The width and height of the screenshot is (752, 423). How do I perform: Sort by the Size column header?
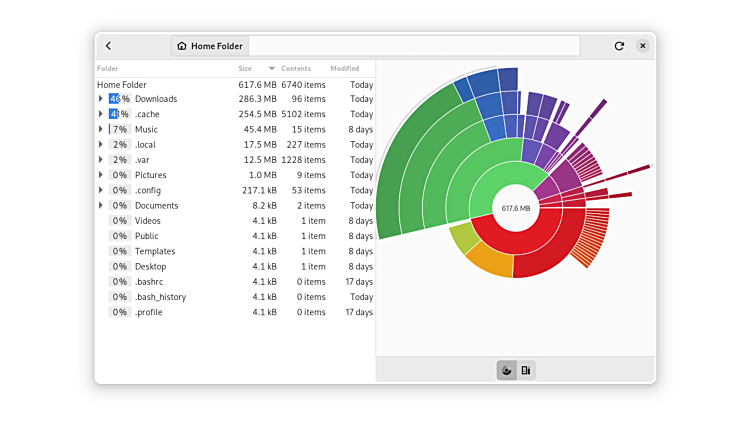pos(245,68)
